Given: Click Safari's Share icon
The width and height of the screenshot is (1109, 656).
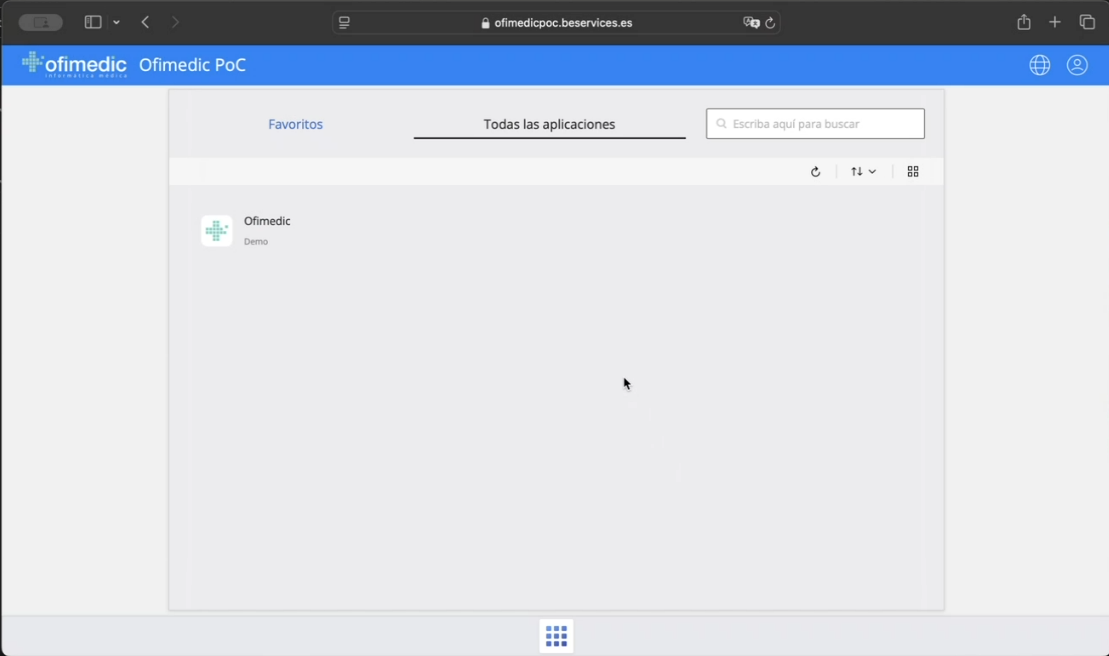Looking at the screenshot, I should tap(1024, 22).
